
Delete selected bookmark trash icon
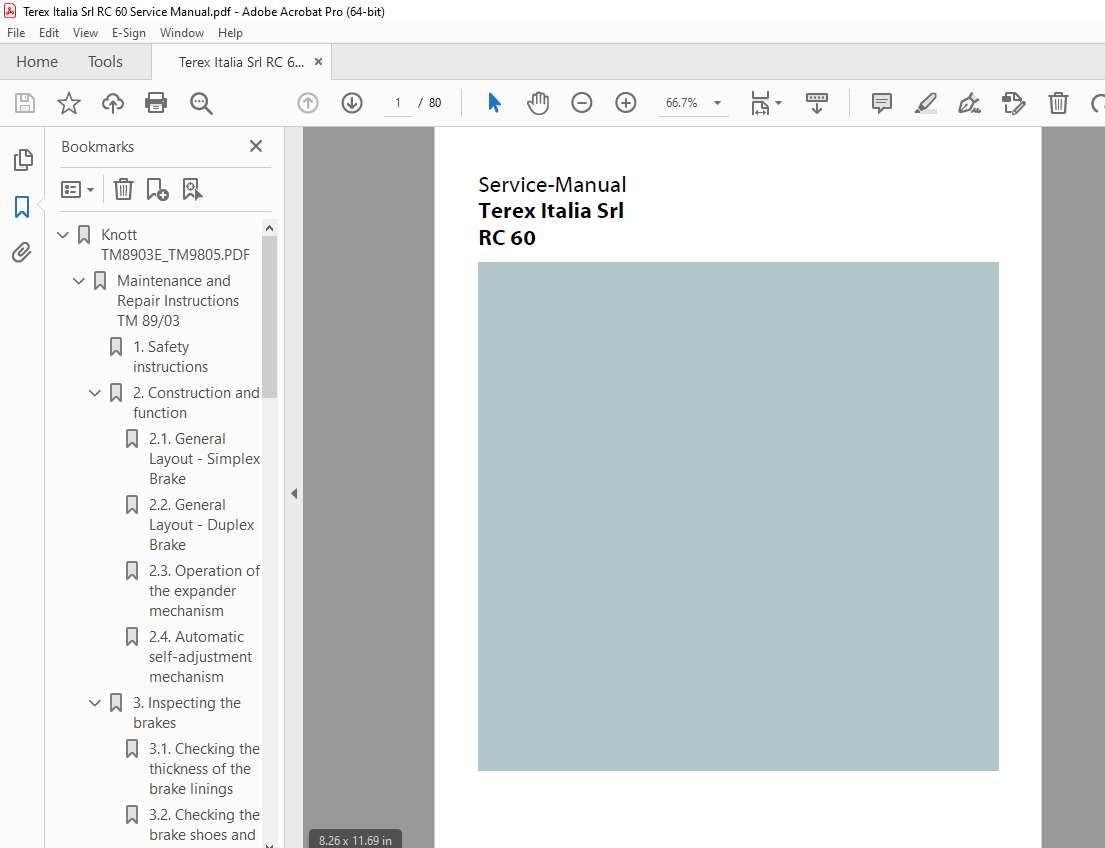pyautogui.click(x=123, y=189)
